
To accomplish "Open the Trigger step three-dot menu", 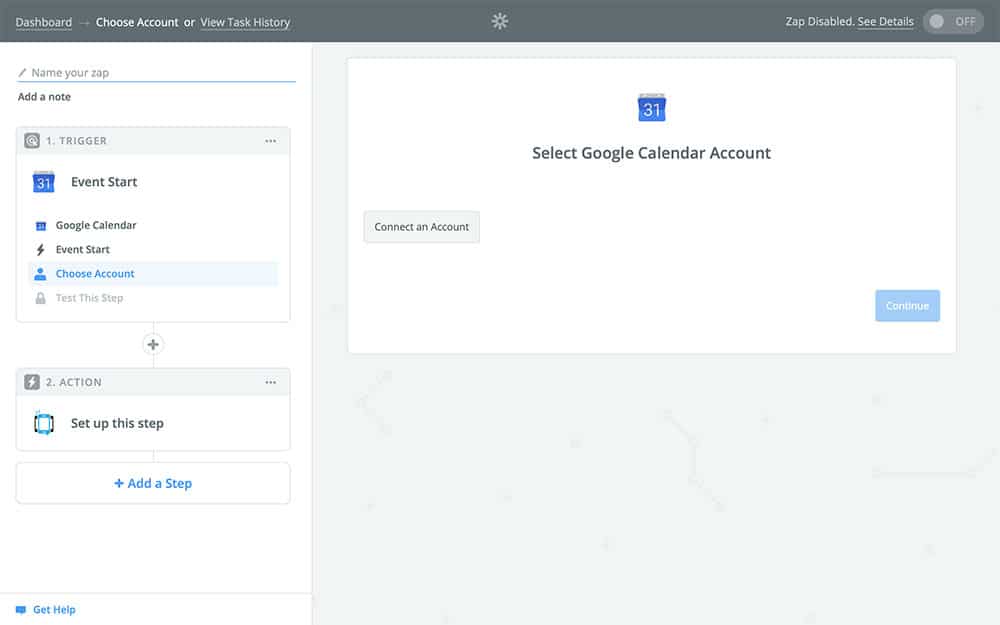I will pyautogui.click(x=270, y=141).
